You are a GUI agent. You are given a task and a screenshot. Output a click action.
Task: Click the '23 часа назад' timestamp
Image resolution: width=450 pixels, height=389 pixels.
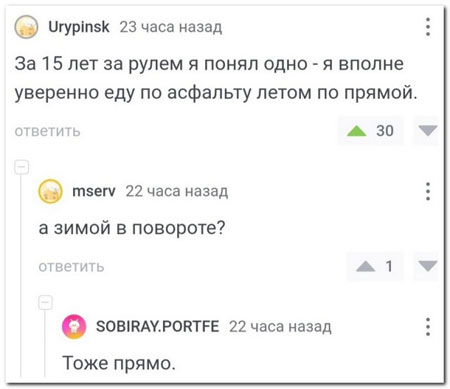click(171, 27)
